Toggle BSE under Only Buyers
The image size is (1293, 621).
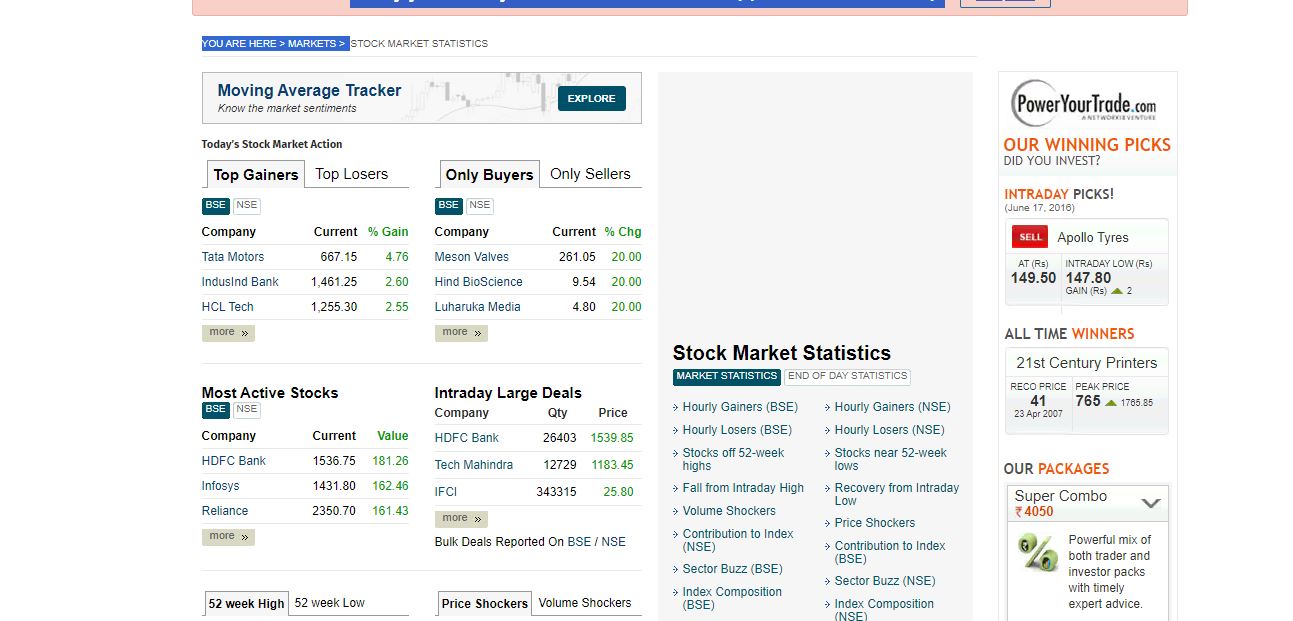click(x=448, y=205)
